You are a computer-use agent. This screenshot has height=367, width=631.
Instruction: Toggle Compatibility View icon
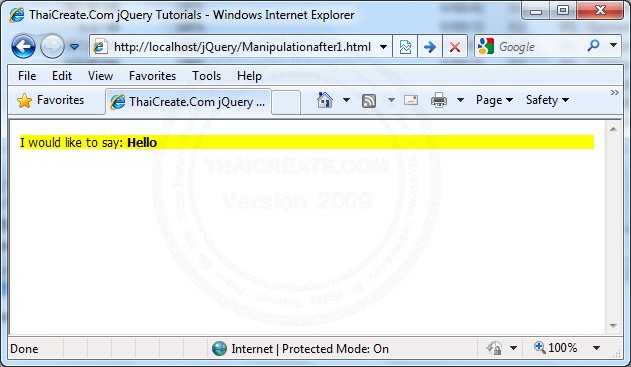tap(405, 47)
